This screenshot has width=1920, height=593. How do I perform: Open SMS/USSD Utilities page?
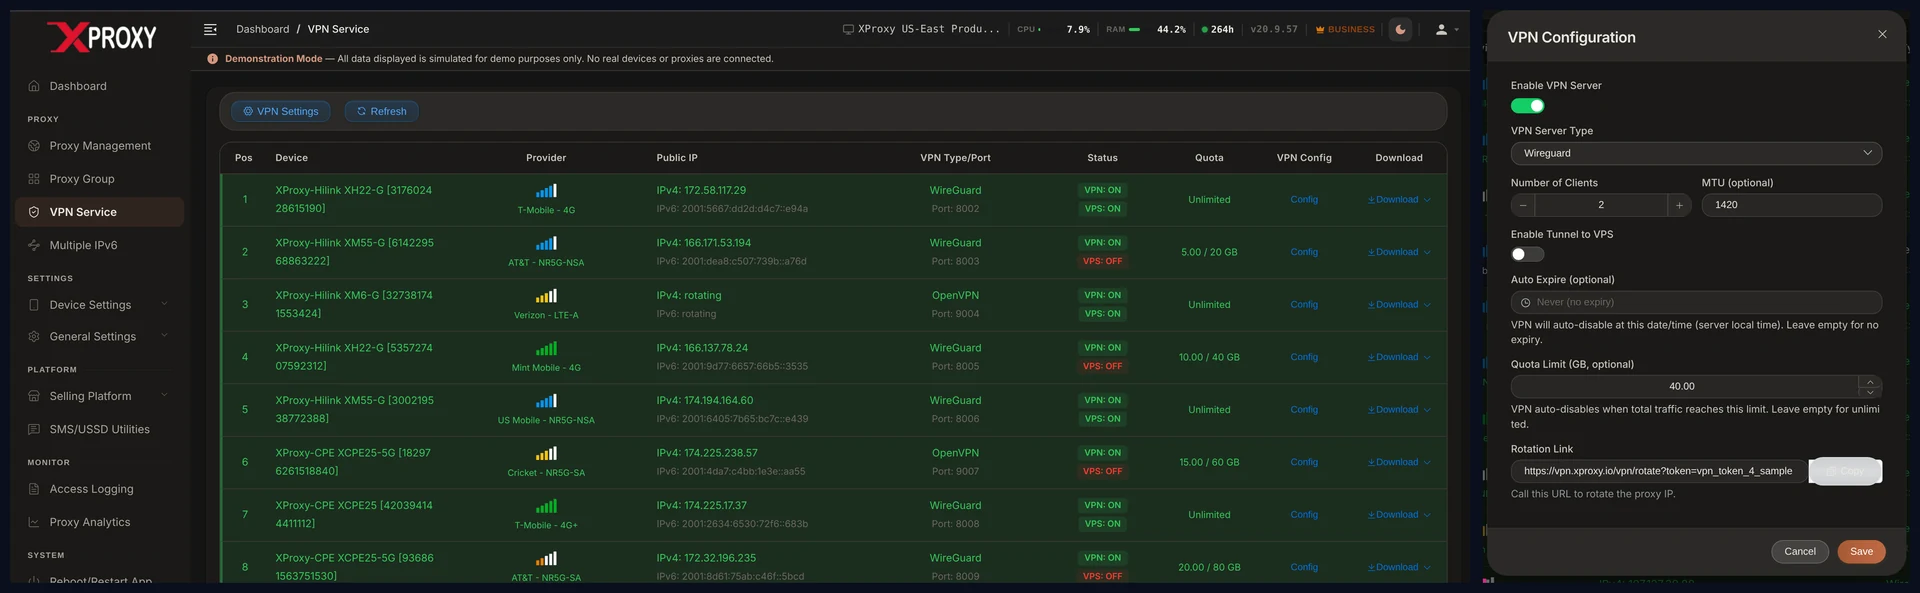[x=100, y=429]
